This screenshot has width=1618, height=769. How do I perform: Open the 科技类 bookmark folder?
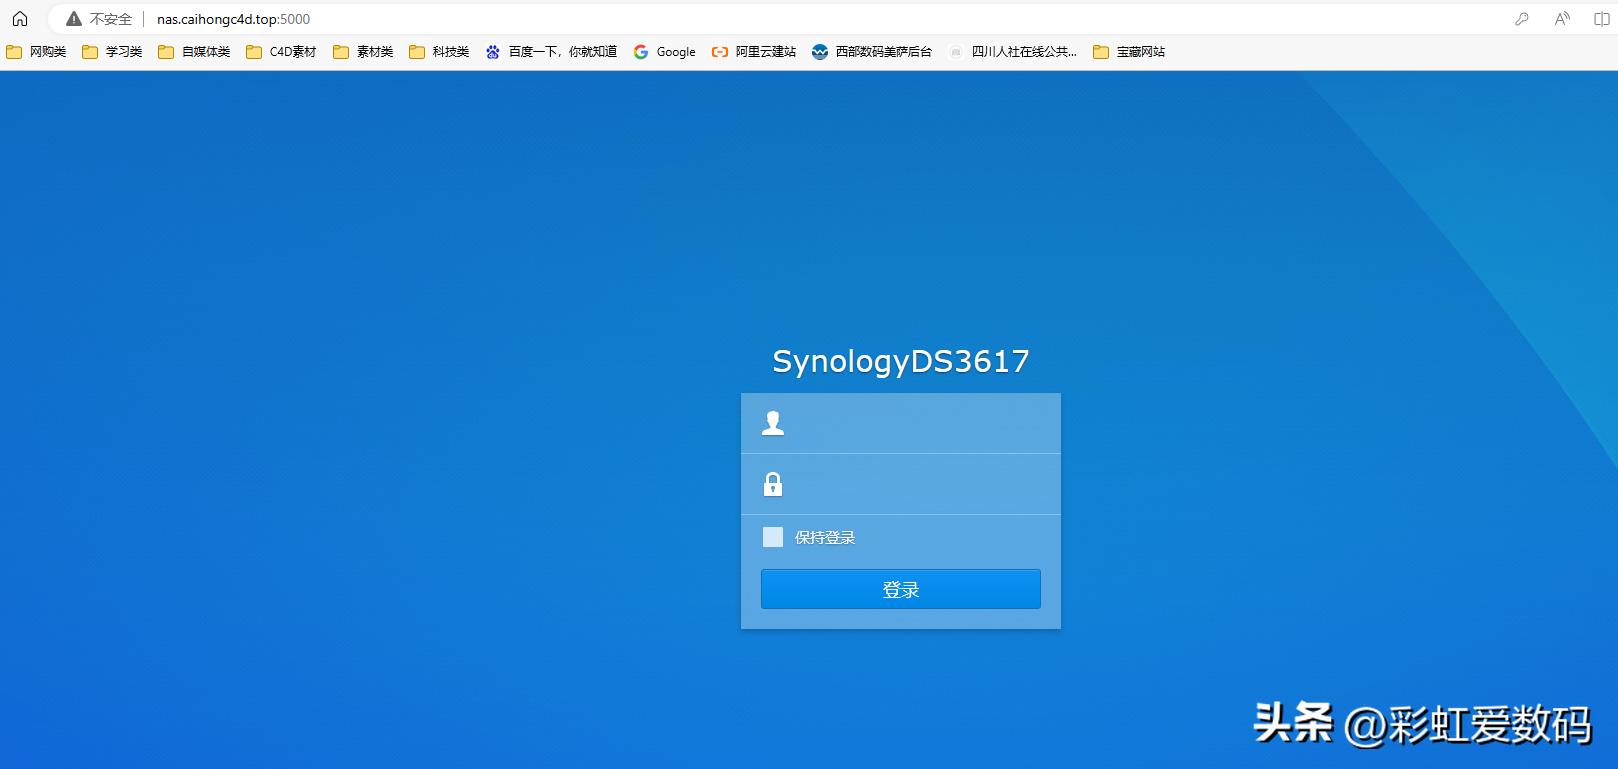439,52
